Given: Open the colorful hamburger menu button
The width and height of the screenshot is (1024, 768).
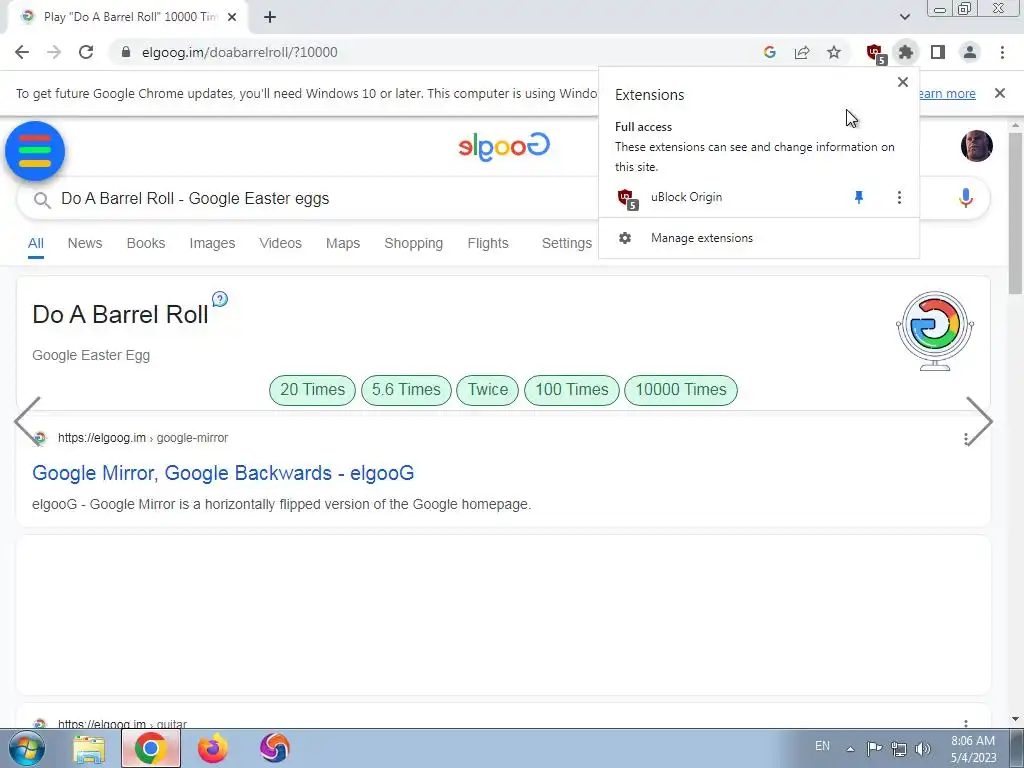Looking at the screenshot, I should pos(35,151).
